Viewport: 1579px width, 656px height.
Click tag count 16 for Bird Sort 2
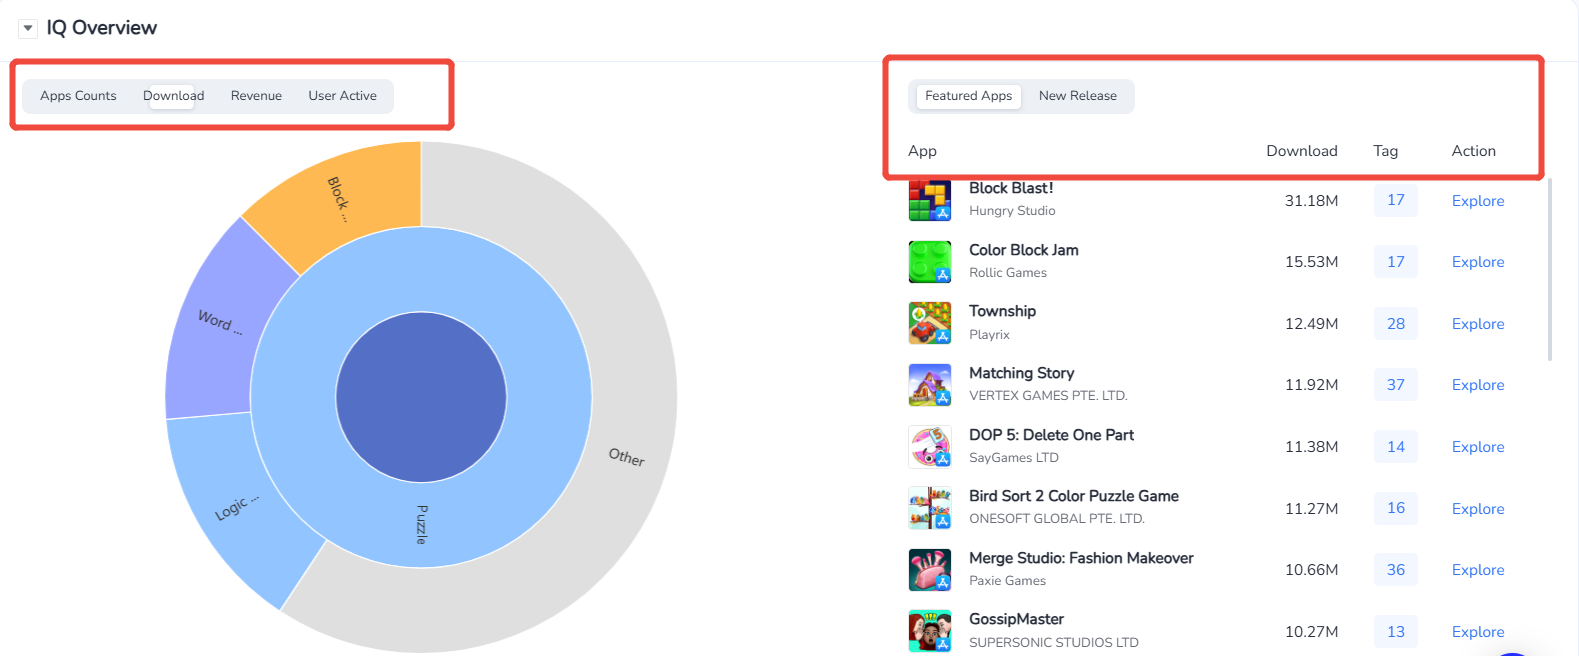[1395, 508]
